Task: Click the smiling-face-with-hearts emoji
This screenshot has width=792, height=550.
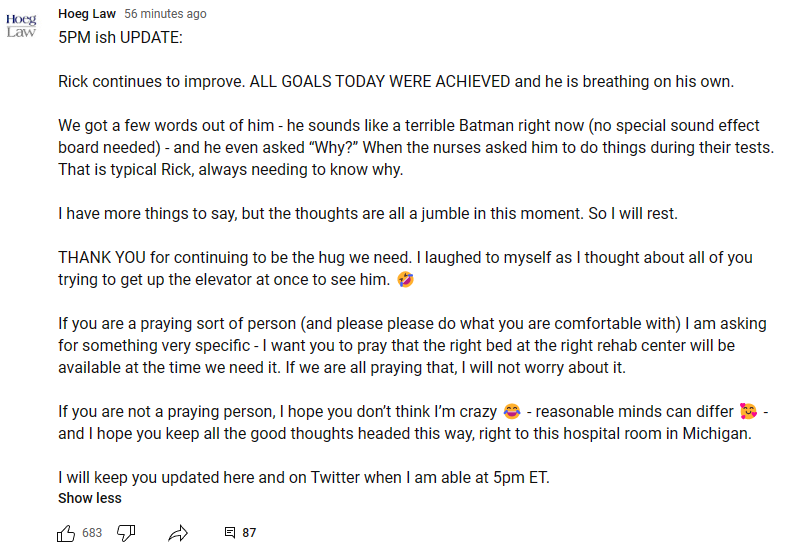Action: coord(748,411)
